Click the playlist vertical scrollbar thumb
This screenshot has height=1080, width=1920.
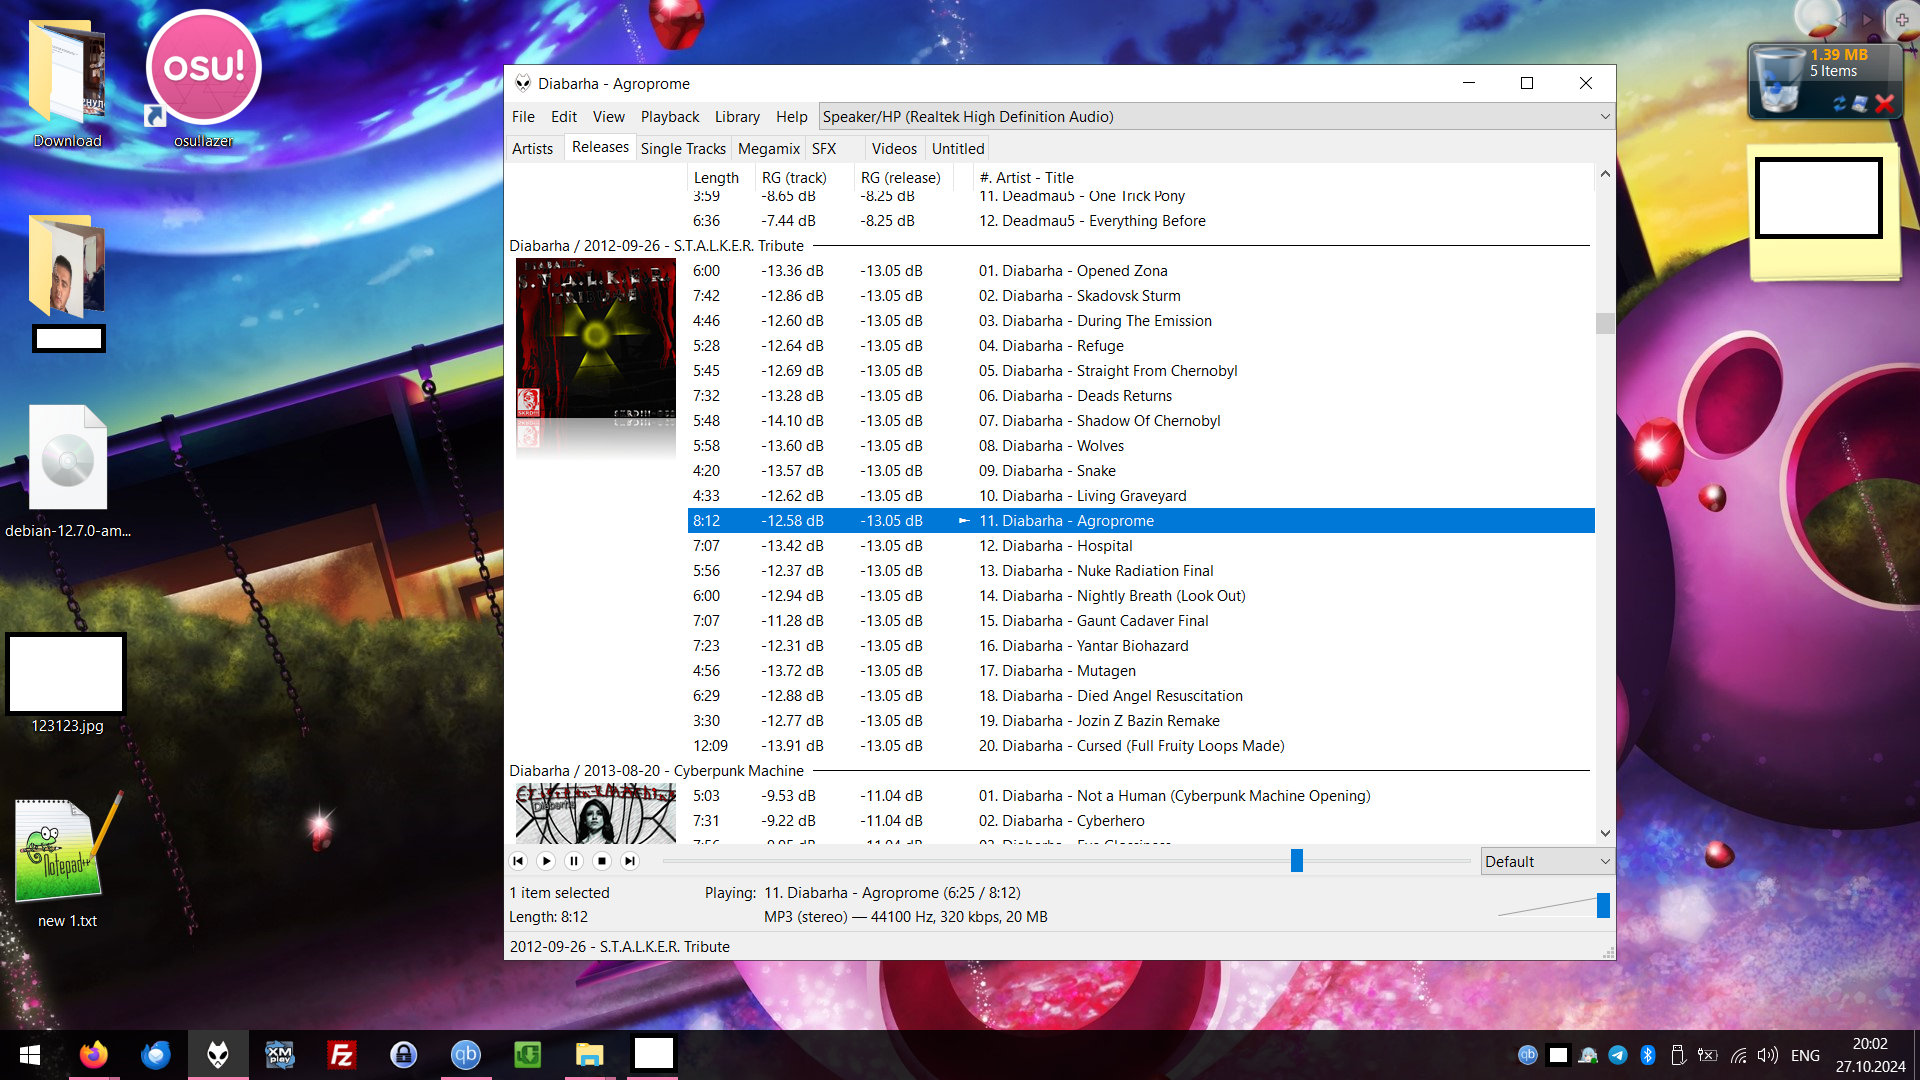[1605, 323]
